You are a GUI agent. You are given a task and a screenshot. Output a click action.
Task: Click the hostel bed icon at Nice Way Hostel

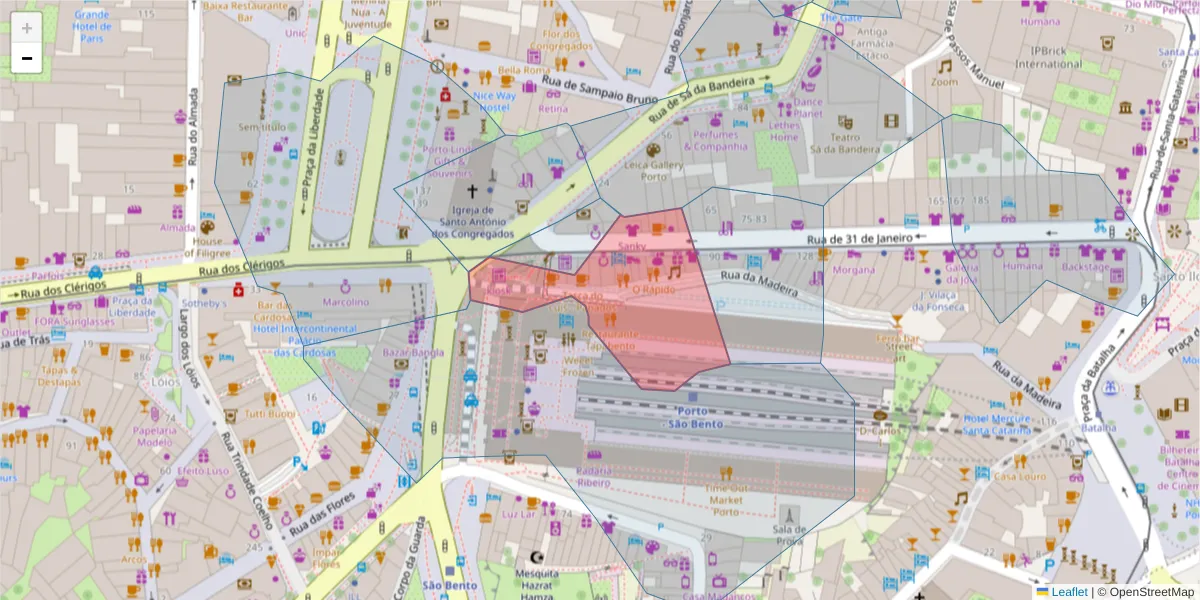pyautogui.click(x=465, y=84)
